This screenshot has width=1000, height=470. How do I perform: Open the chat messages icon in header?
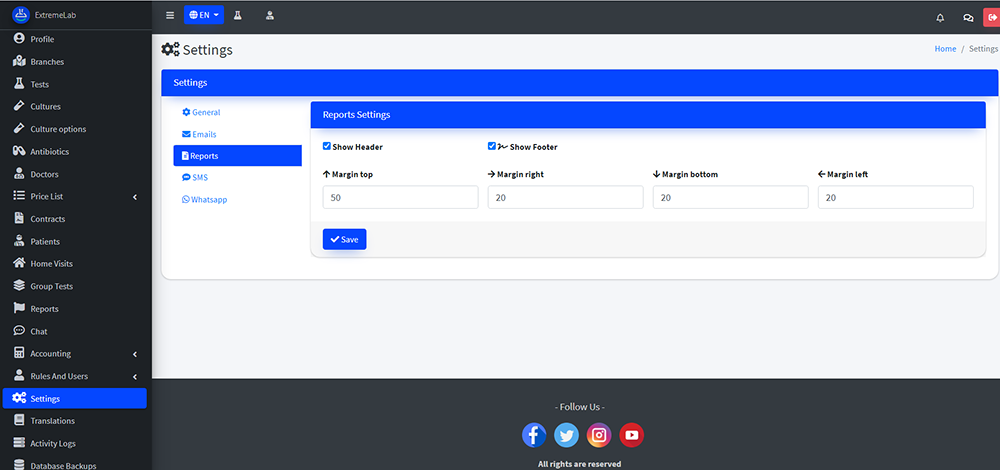967,17
